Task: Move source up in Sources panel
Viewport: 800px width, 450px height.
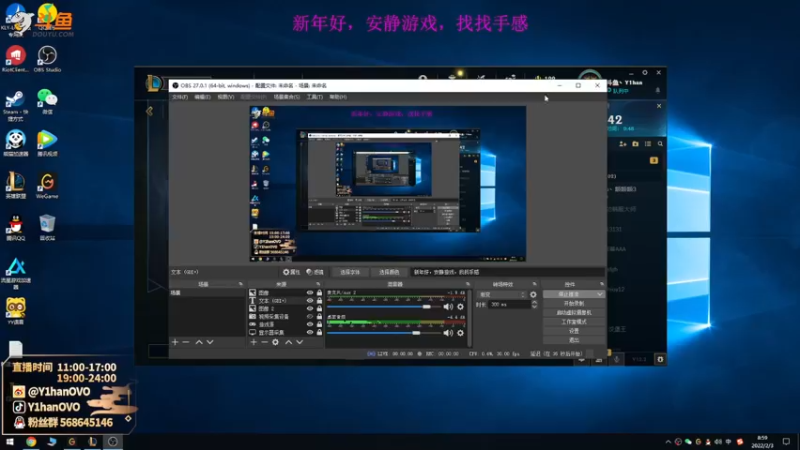Action: pos(288,342)
